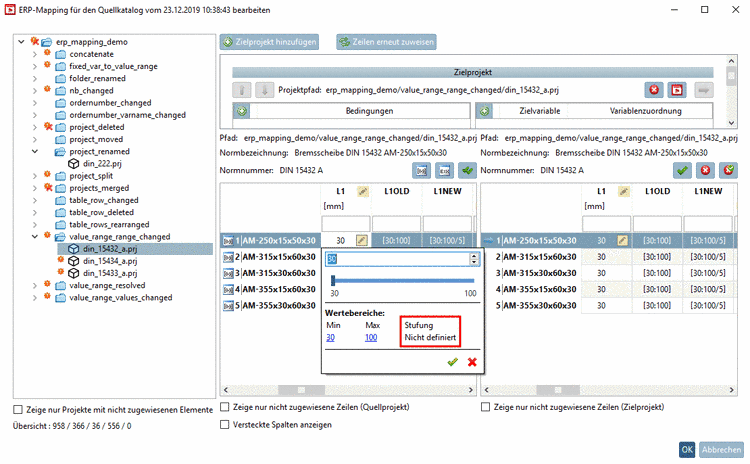Select din_15433_a.prj in tree
Image resolution: width=750 pixels, height=464 pixels.
coord(110,274)
